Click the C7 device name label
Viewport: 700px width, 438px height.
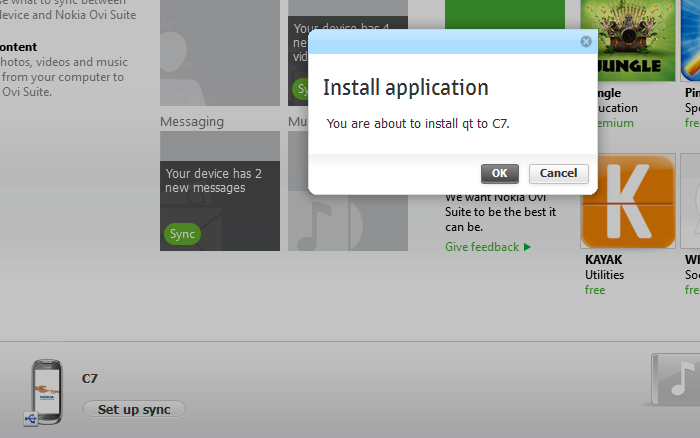click(90, 379)
